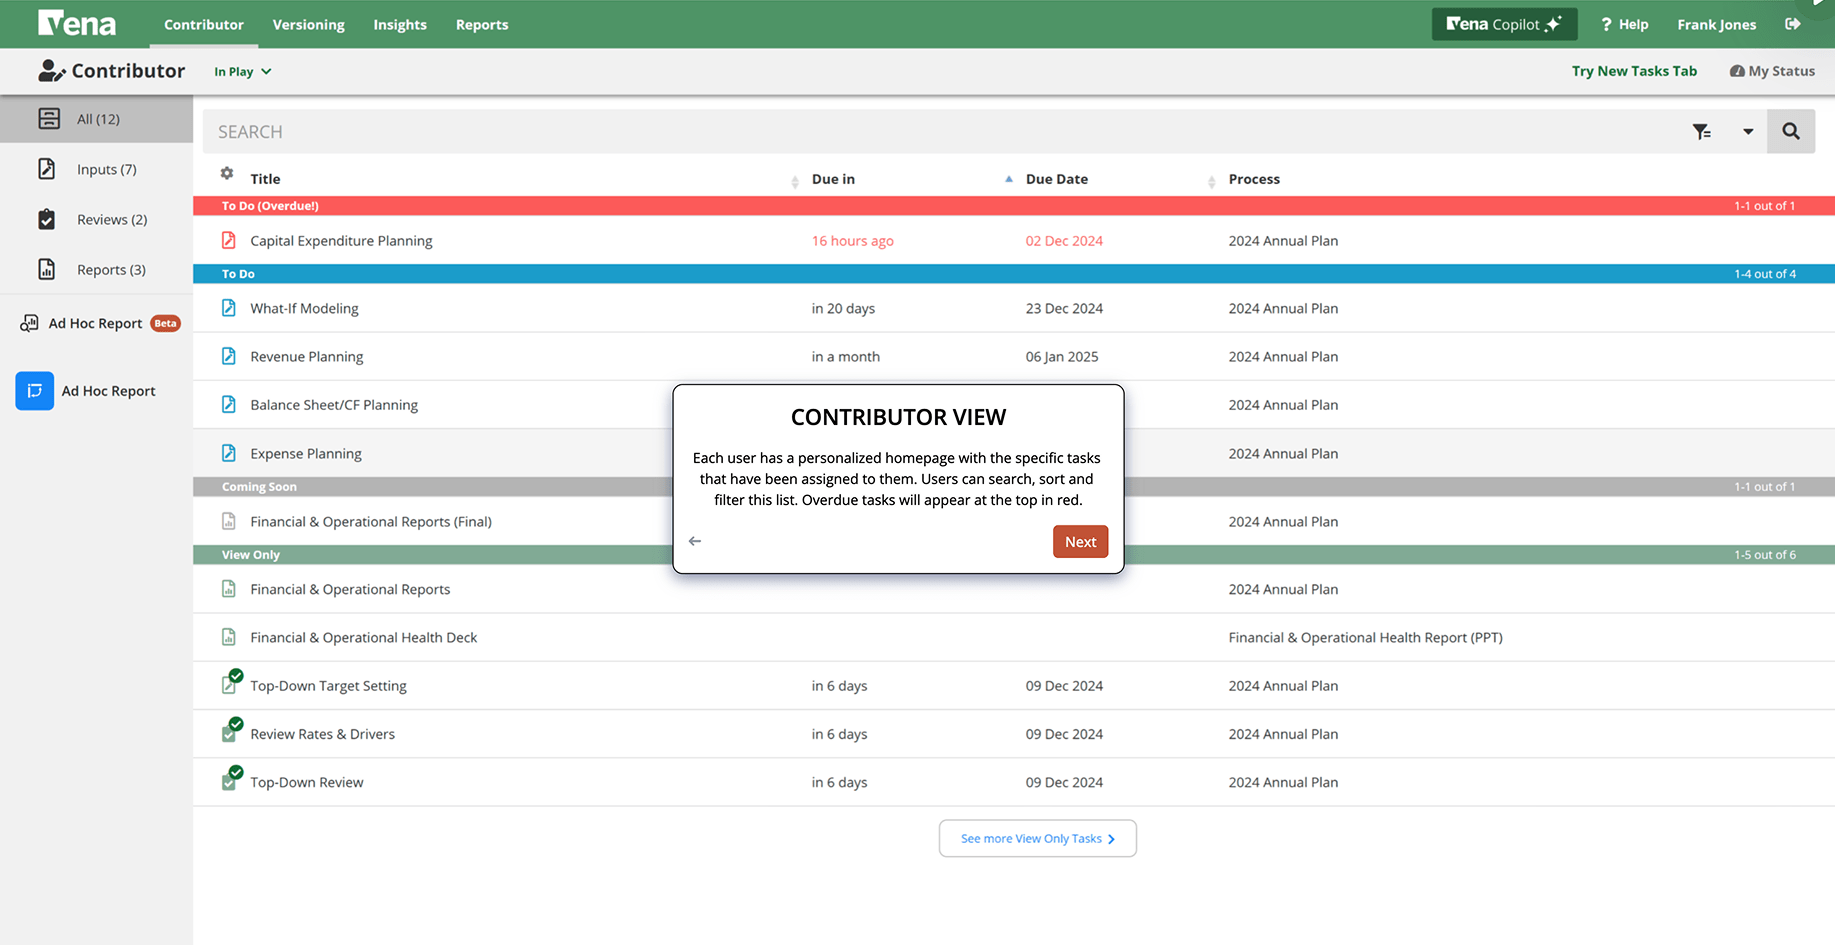Open the filter icon in search bar
This screenshot has height=945, width=1835.
point(1701,132)
